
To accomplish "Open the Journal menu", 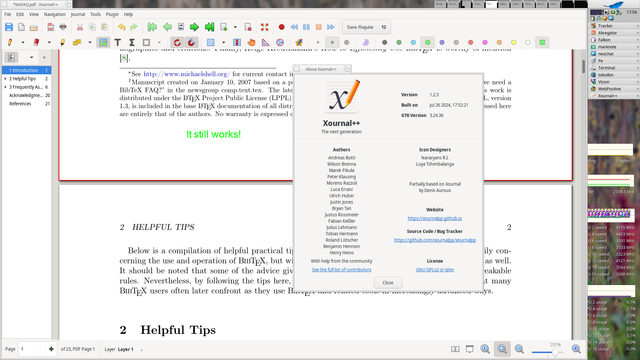I will [x=78, y=14].
